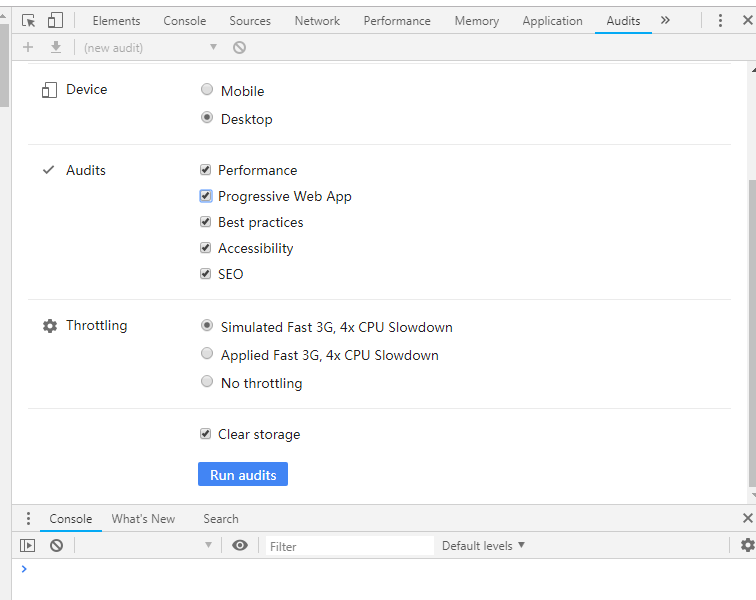Screen dimensions: 756x600
Task: Click the clear console icon
Action: point(56,545)
